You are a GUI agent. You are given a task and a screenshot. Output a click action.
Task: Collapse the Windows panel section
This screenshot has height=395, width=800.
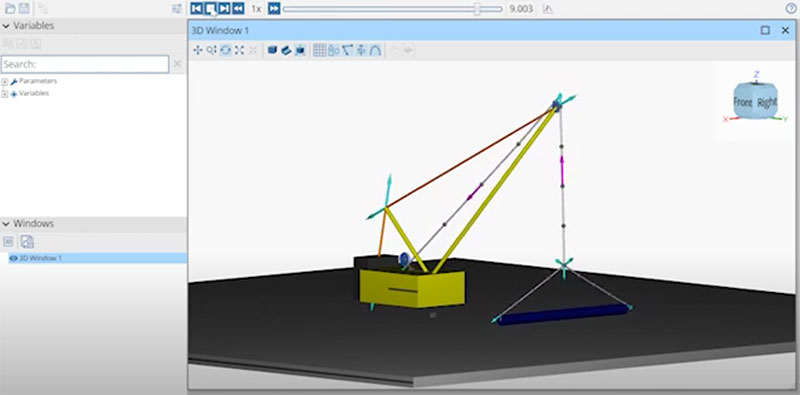tap(6, 224)
